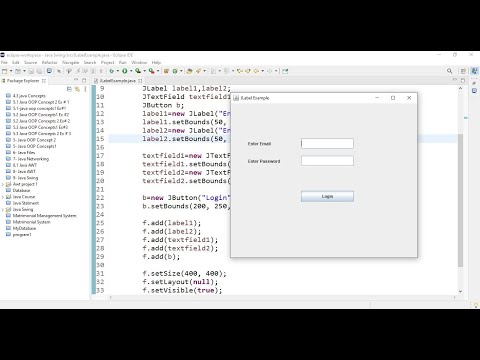This screenshot has width=480, height=360.
Task: Select the Matrimonial Management System project
Action: point(45,216)
